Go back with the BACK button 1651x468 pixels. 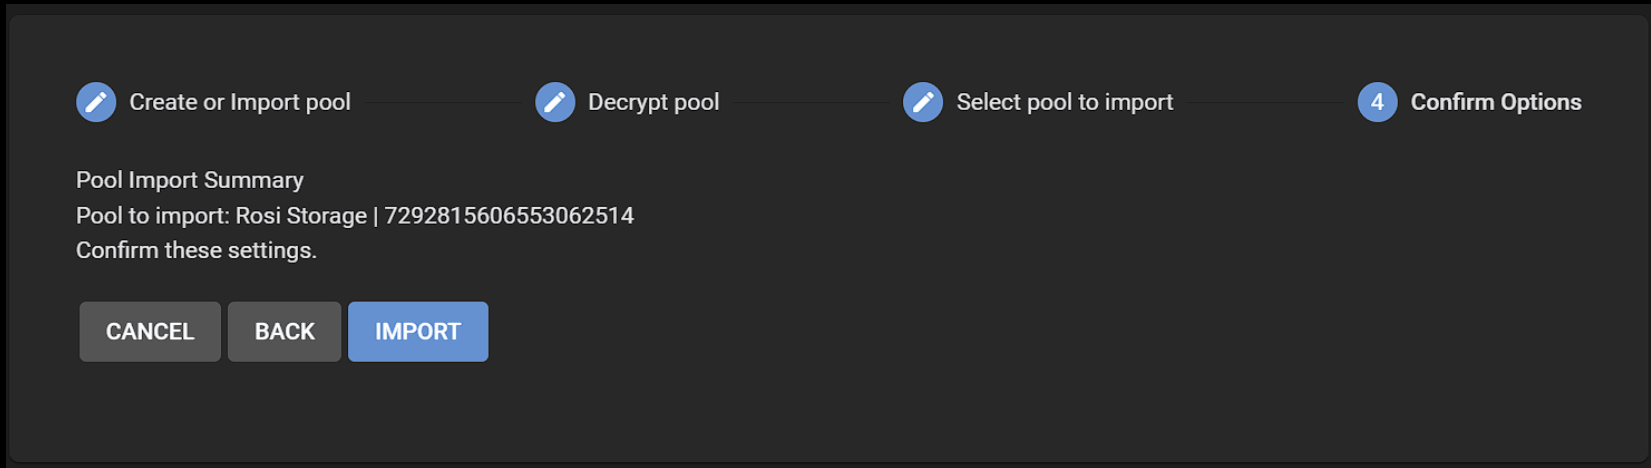point(285,332)
